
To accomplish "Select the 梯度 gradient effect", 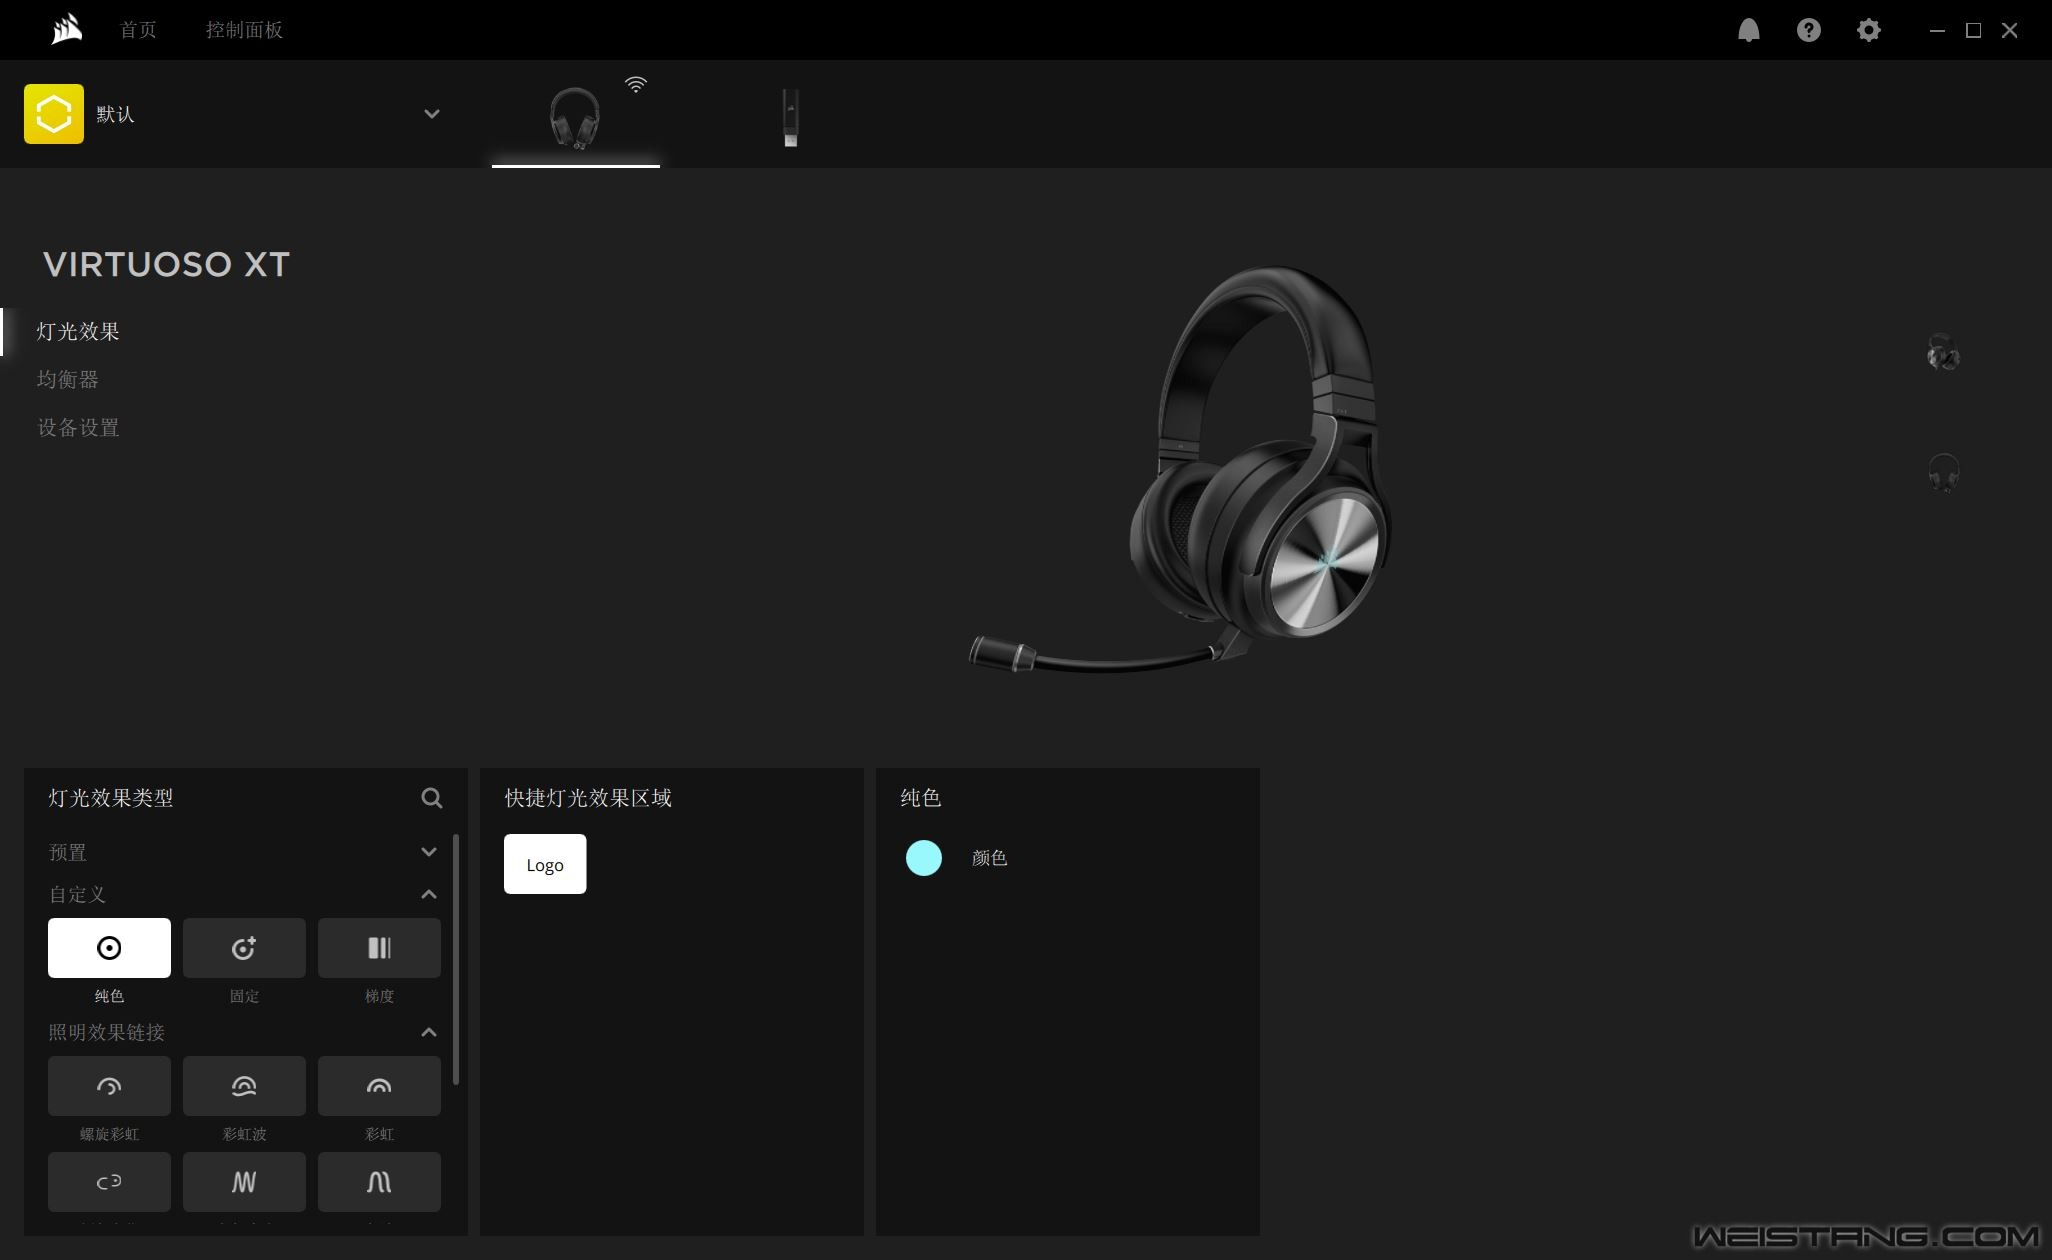I will coord(379,948).
